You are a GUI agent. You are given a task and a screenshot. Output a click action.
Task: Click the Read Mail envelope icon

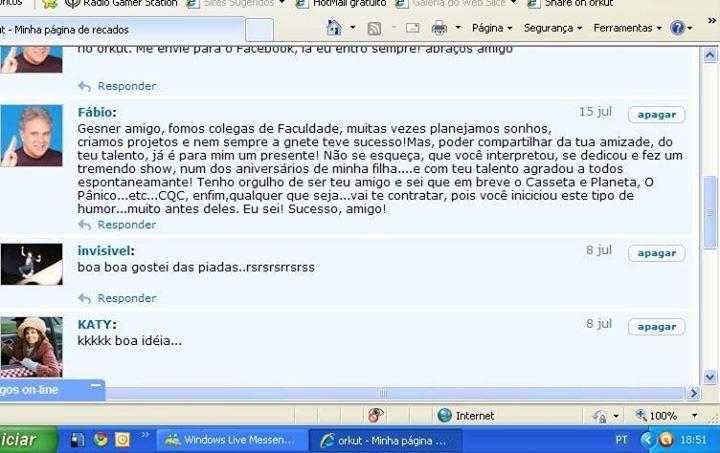coord(412,28)
